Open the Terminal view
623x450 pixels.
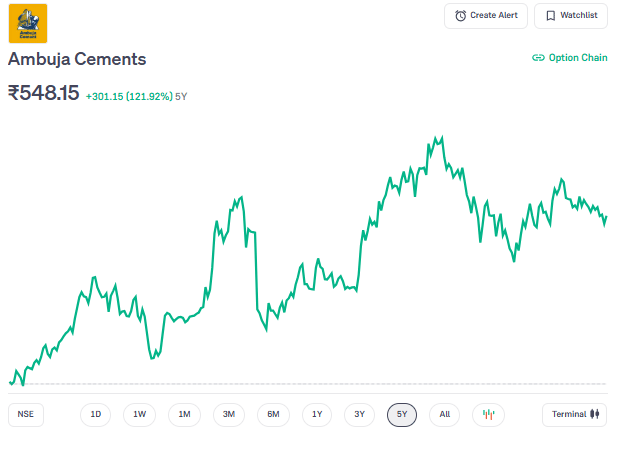[574, 414]
